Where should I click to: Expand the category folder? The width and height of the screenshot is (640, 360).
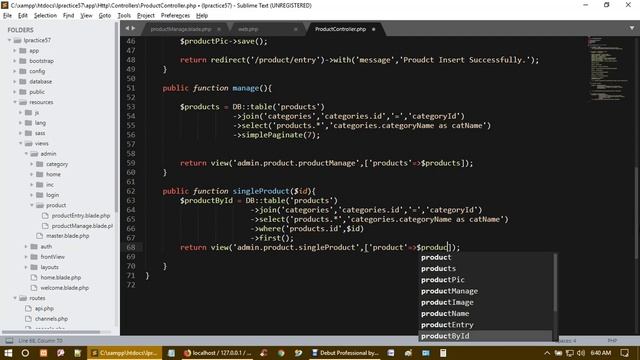coord(32,164)
